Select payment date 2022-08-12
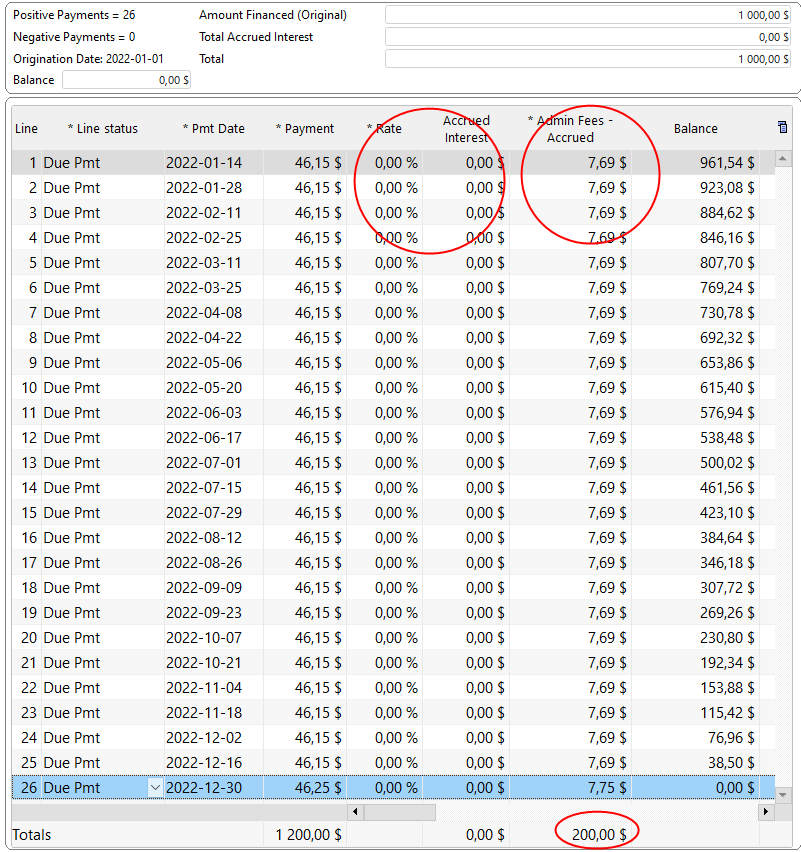The height and width of the screenshot is (852, 801). 204,538
